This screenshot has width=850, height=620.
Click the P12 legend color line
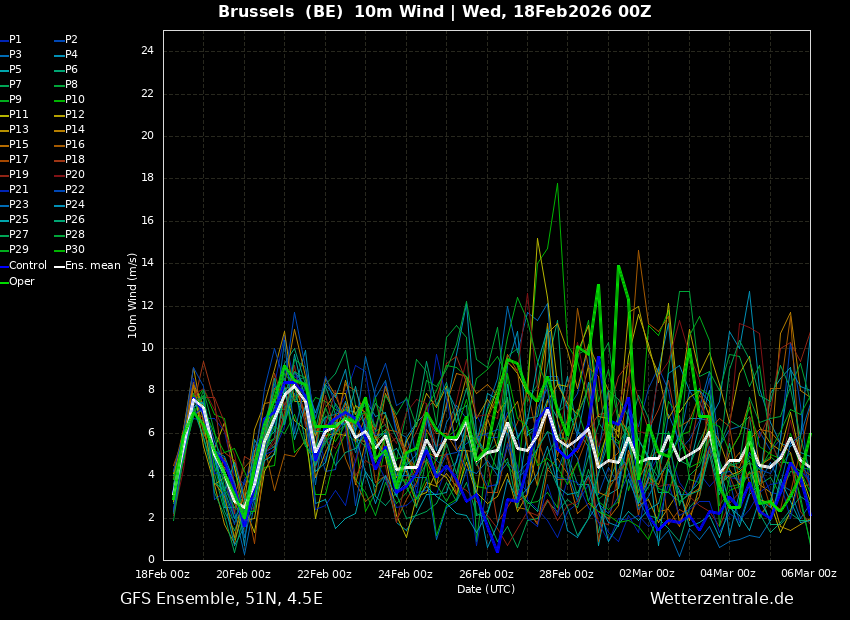pos(59,115)
